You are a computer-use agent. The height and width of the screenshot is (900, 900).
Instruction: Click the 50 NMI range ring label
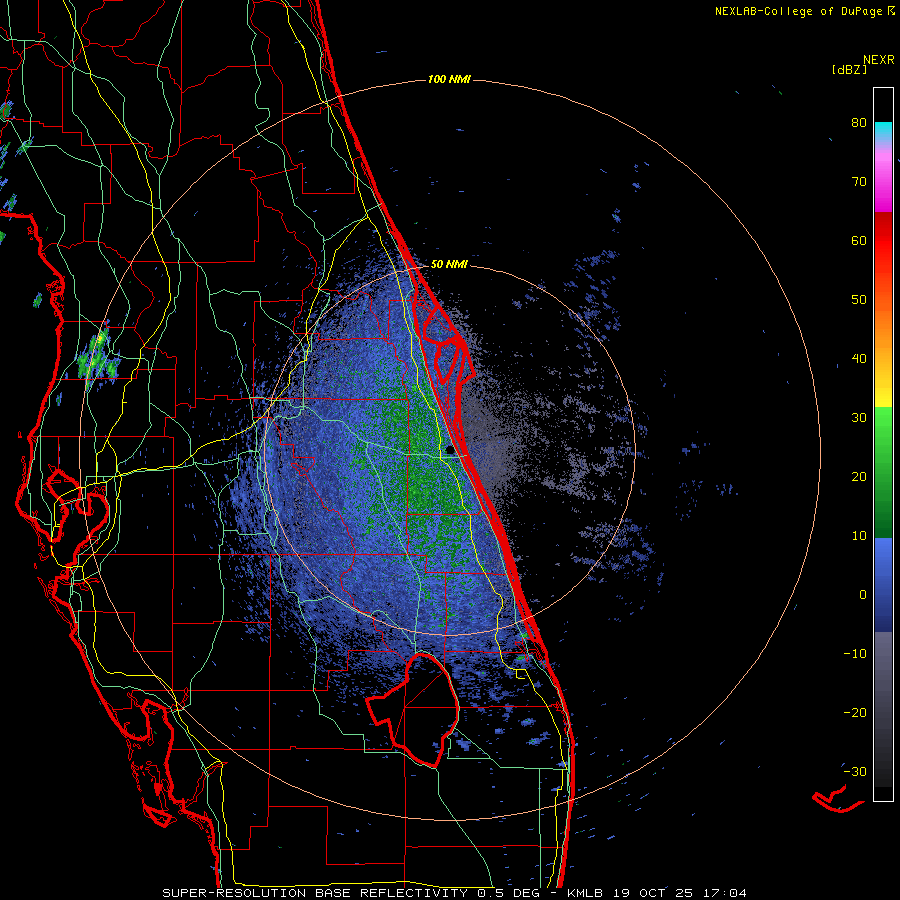click(449, 265)
